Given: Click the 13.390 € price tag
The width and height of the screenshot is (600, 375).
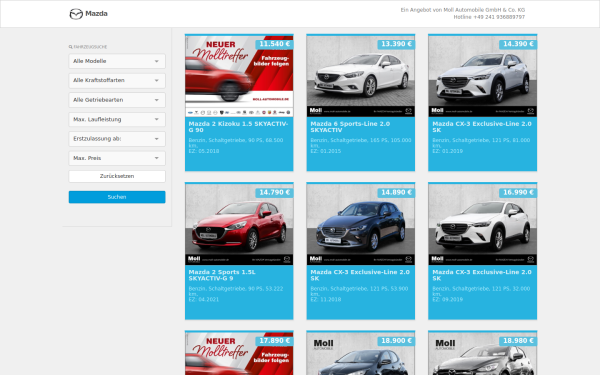Looking at the screenshot, I should (396, 44).
